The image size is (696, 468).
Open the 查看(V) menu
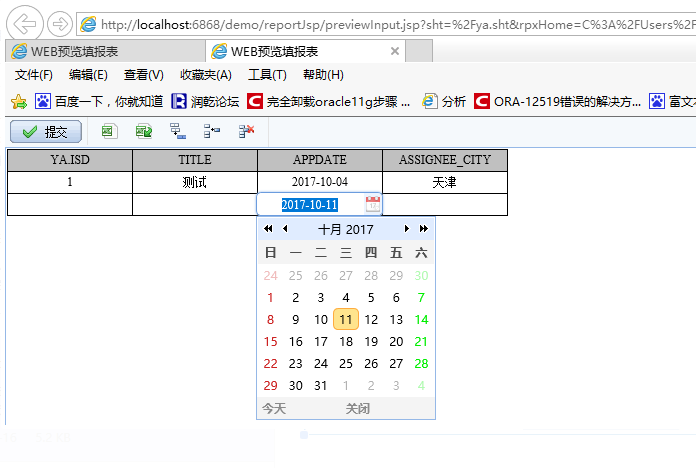tap(143, 75)
